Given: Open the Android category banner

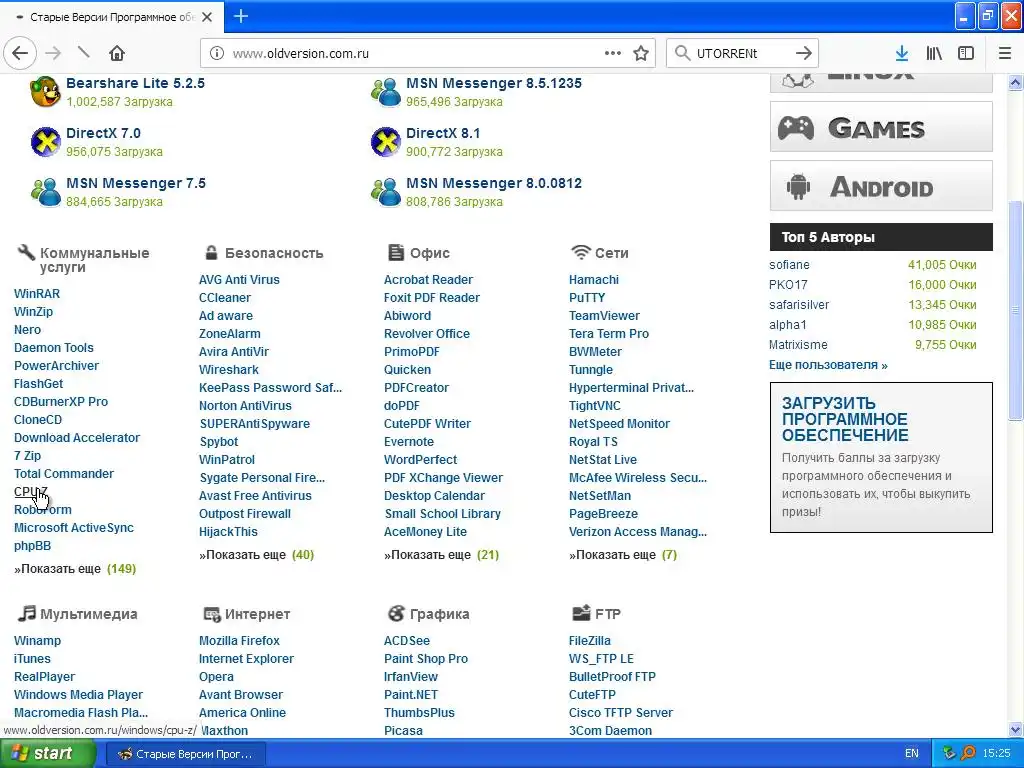Looking at the screenshot, I should point(881,186).
